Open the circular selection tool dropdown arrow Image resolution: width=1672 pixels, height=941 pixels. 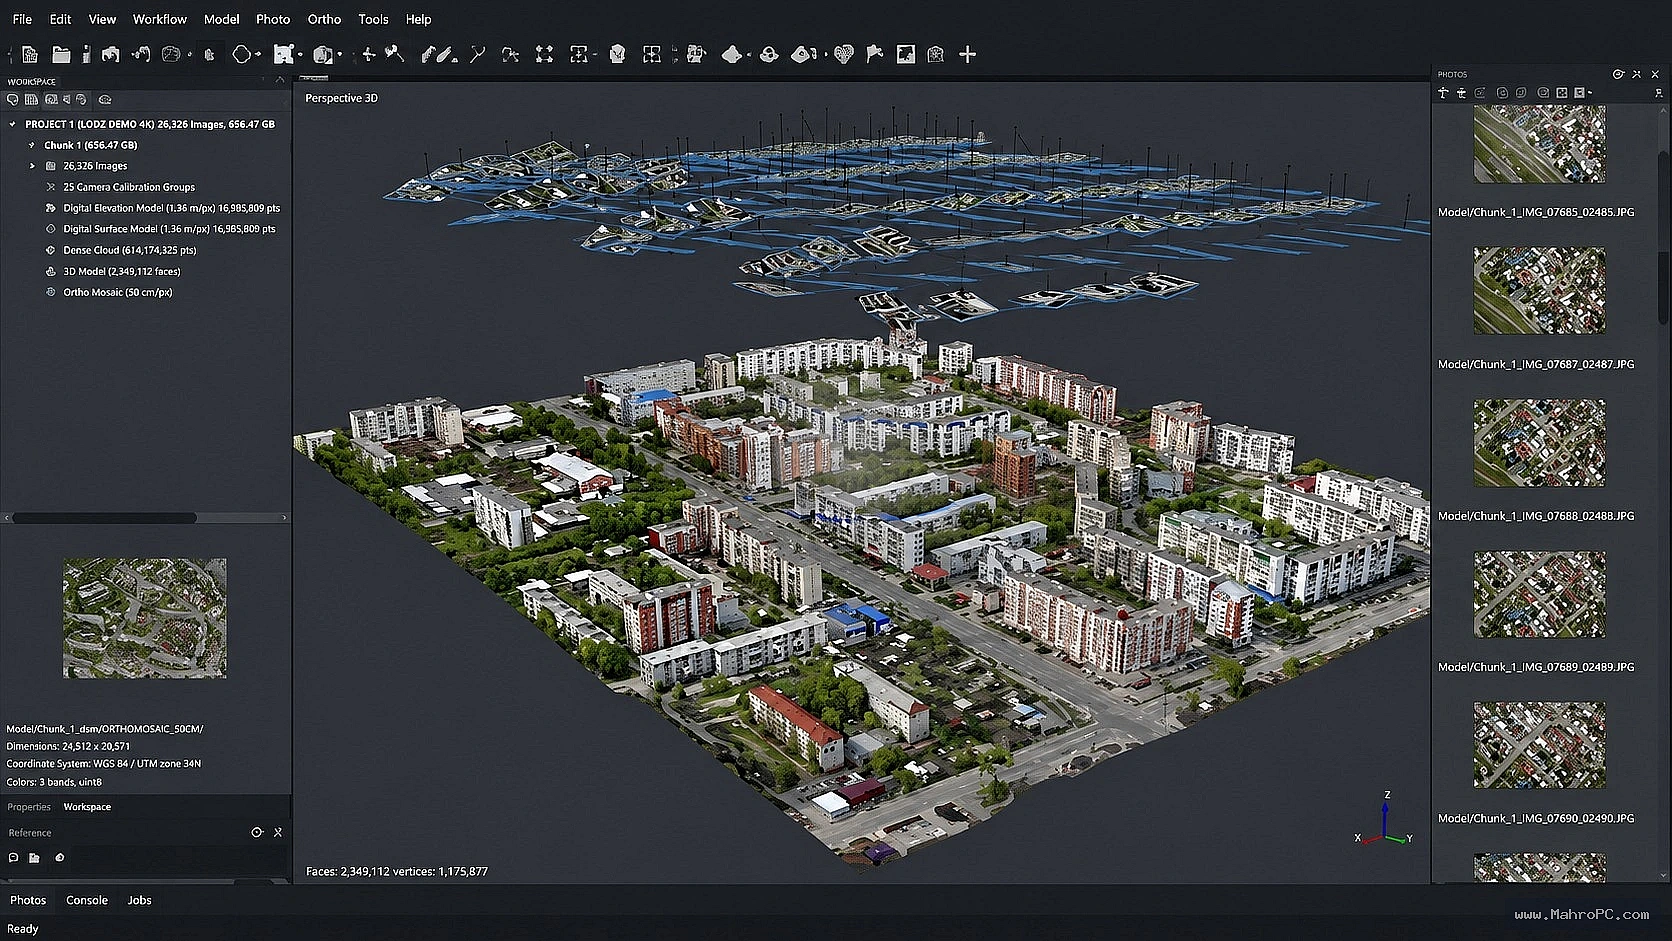pos(258,54)
